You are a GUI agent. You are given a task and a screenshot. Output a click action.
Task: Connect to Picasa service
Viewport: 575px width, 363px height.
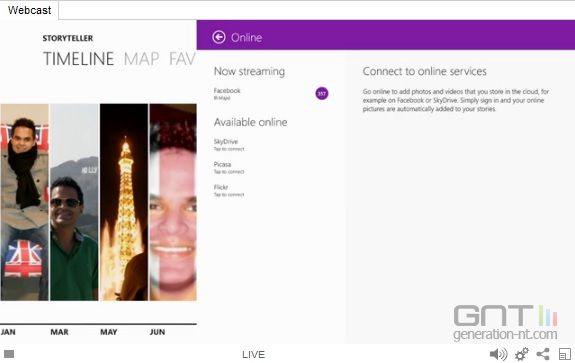[229, 168]
